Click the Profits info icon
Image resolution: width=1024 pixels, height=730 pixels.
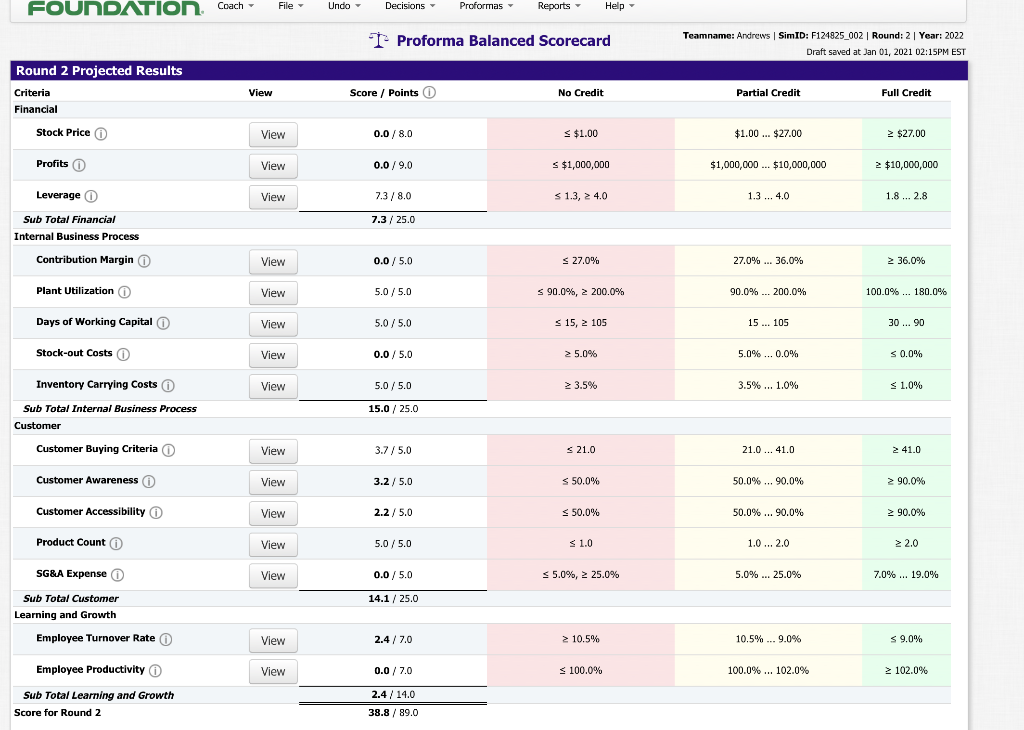(x=80, y=163)
